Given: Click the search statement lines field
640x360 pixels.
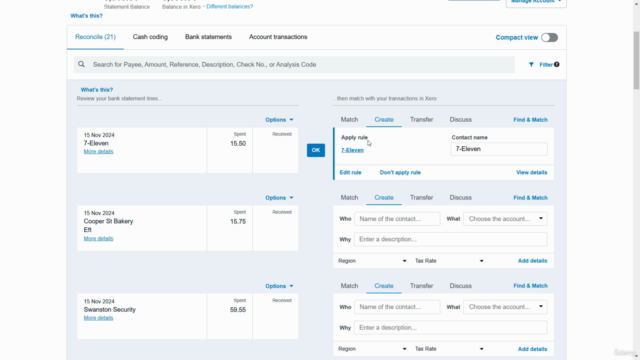Looking at the screenshot, I should pos(294,64).
